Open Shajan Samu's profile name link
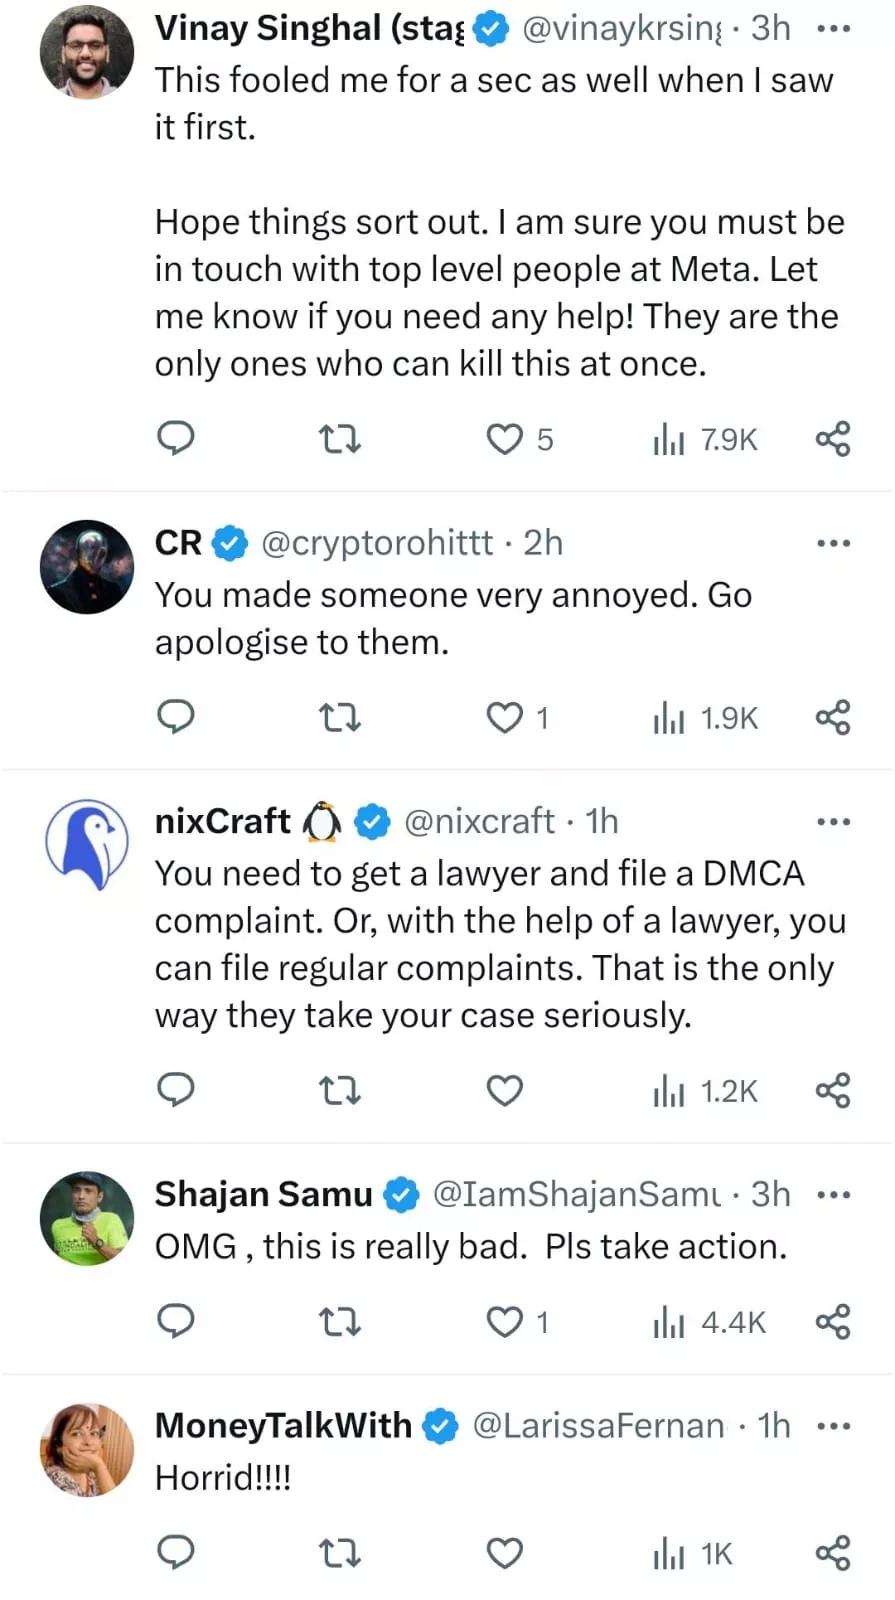Screen dimensions: 895x1600 pyautogui.click(x=263, y=1194)
